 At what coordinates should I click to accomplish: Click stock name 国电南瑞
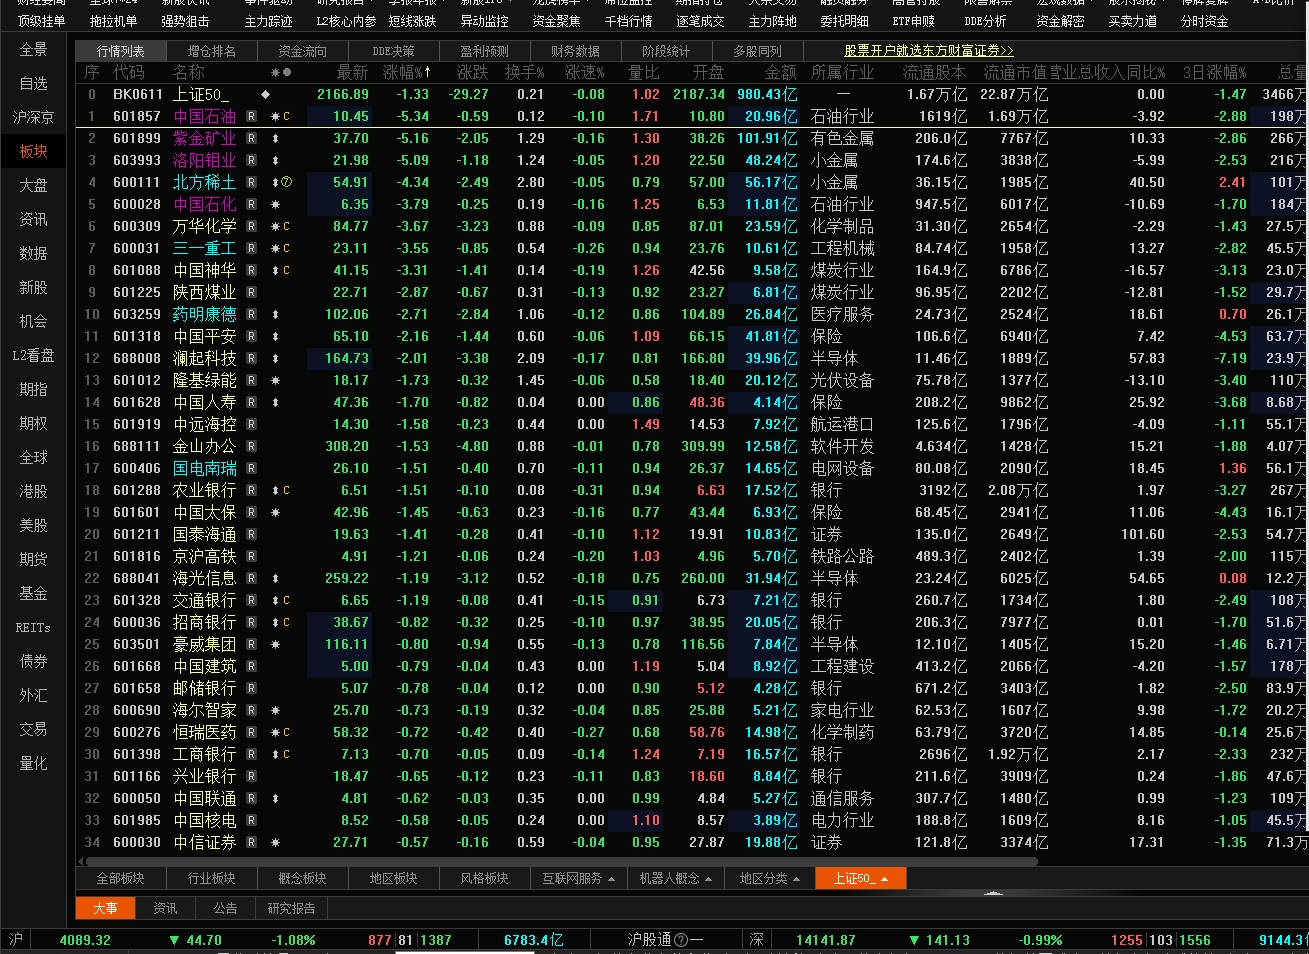coord(204,468)
